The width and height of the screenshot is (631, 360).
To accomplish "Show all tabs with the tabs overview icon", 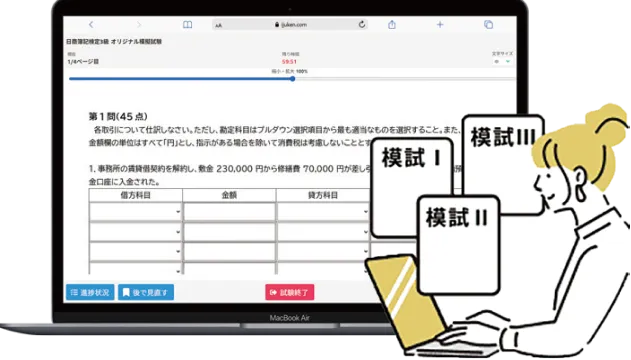I will click(489, 25).
